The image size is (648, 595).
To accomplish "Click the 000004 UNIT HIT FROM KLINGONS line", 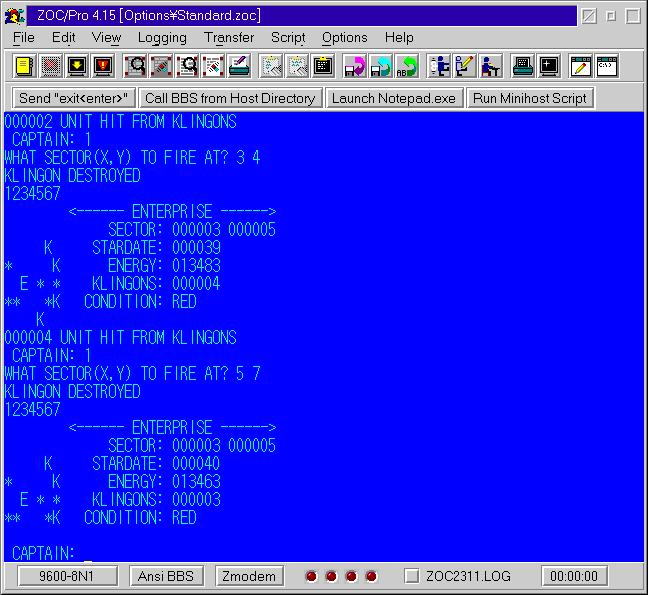I will (x=120, y=338).
